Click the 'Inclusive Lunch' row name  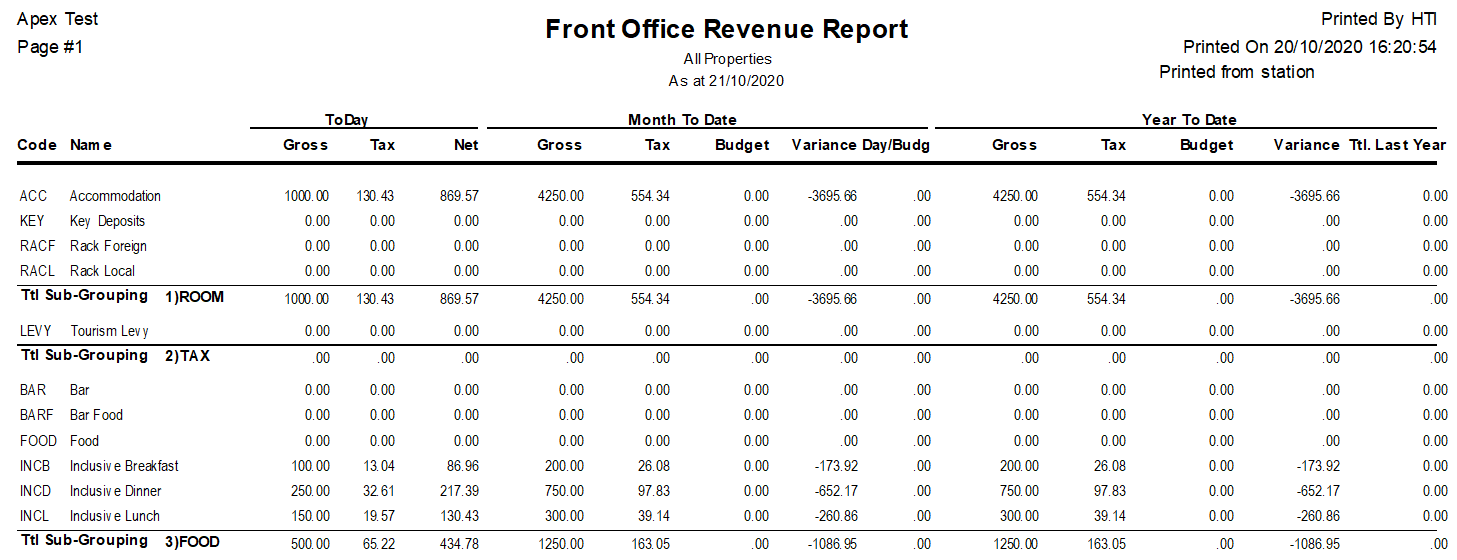(x=114, y=516)
